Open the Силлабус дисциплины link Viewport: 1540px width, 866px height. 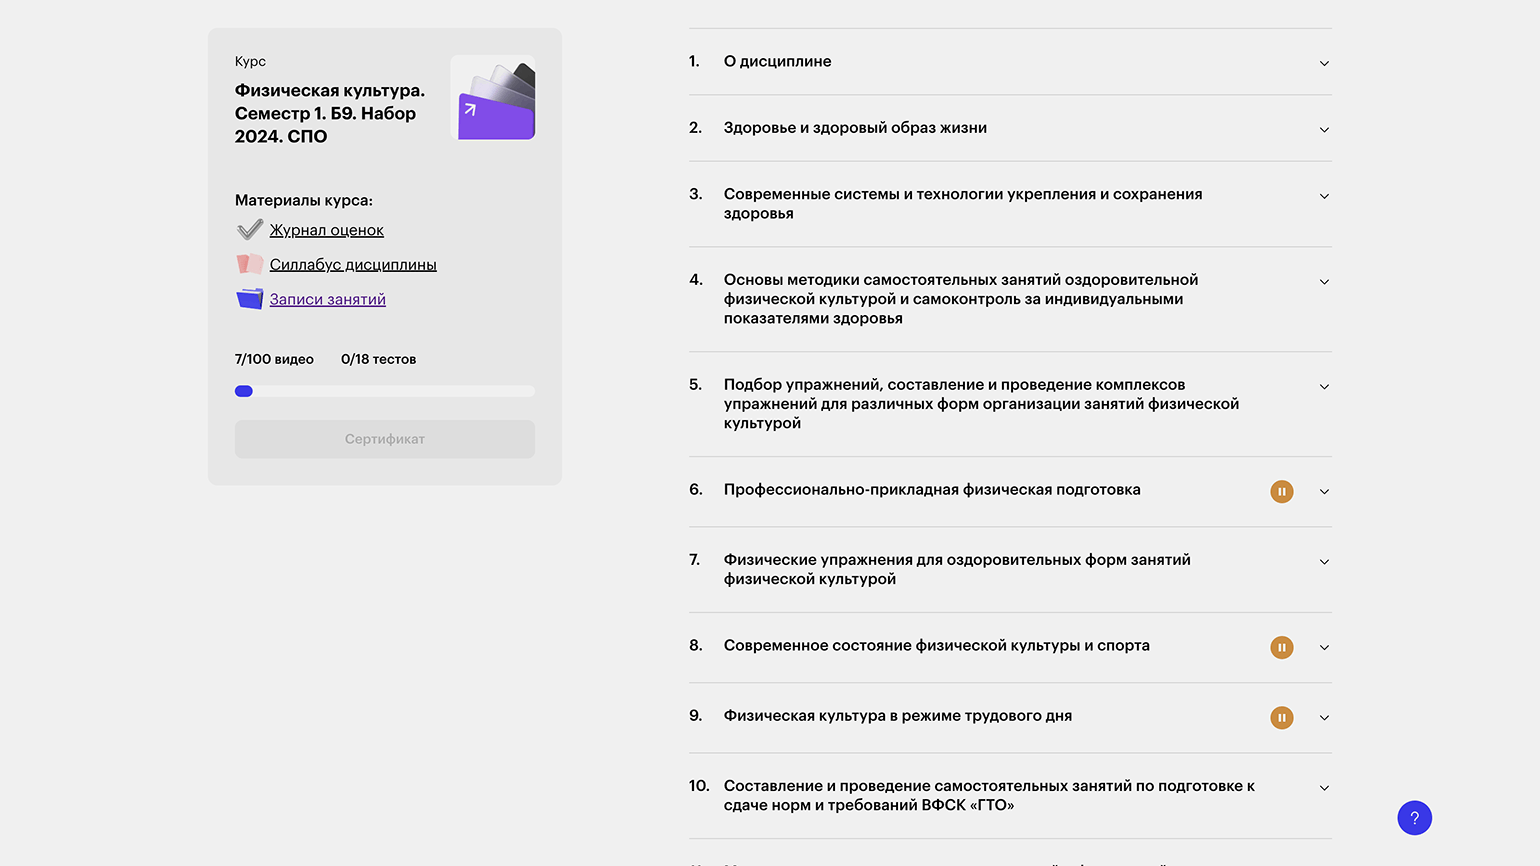tap(353, 264)
